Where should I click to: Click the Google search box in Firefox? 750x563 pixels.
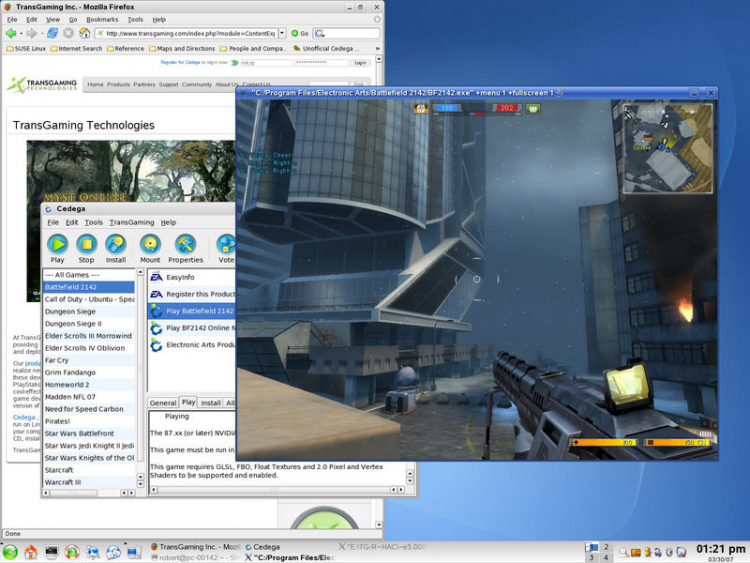point(347,33)
